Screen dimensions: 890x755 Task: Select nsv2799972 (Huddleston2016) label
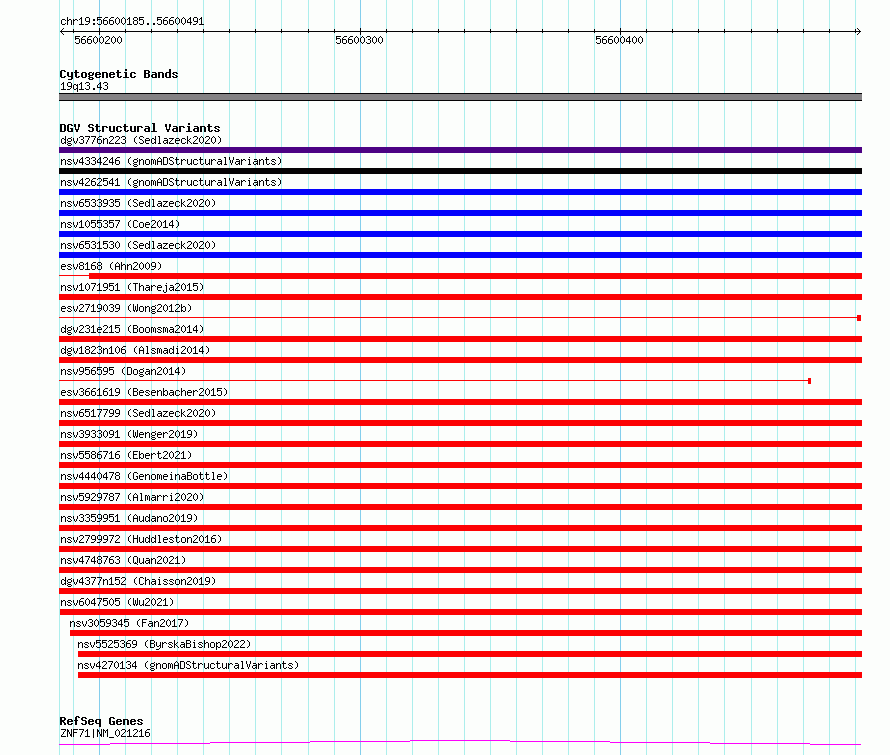click(x=141, y=539)
